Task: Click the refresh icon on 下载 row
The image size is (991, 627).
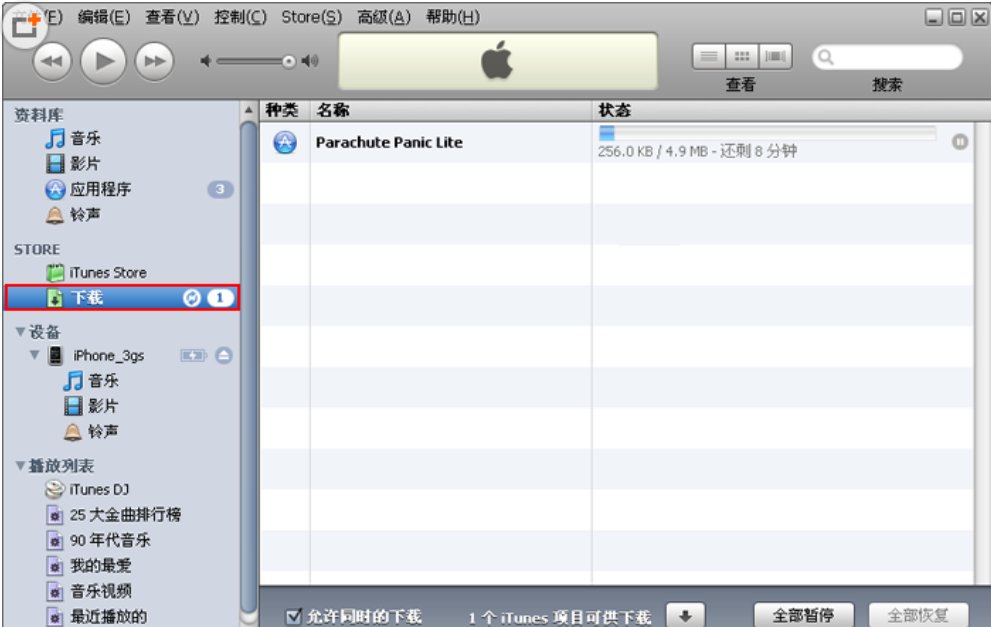Action: 192,298
